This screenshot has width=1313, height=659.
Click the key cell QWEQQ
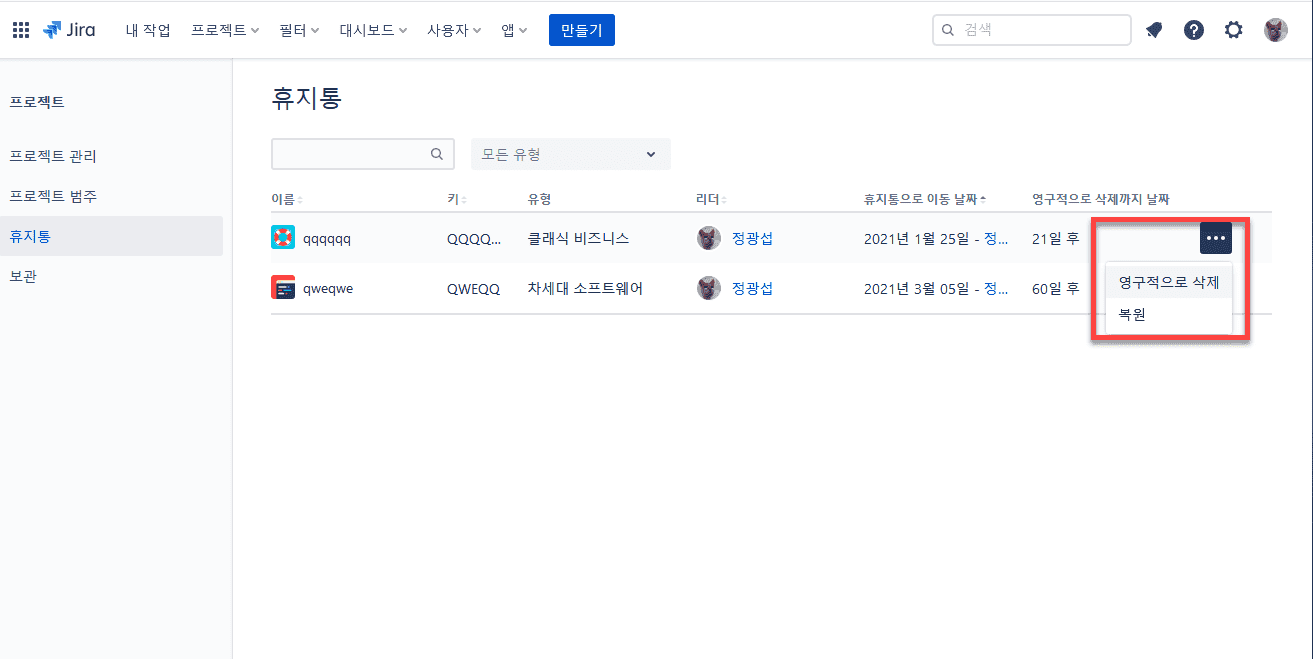click(x=473, y=289)
